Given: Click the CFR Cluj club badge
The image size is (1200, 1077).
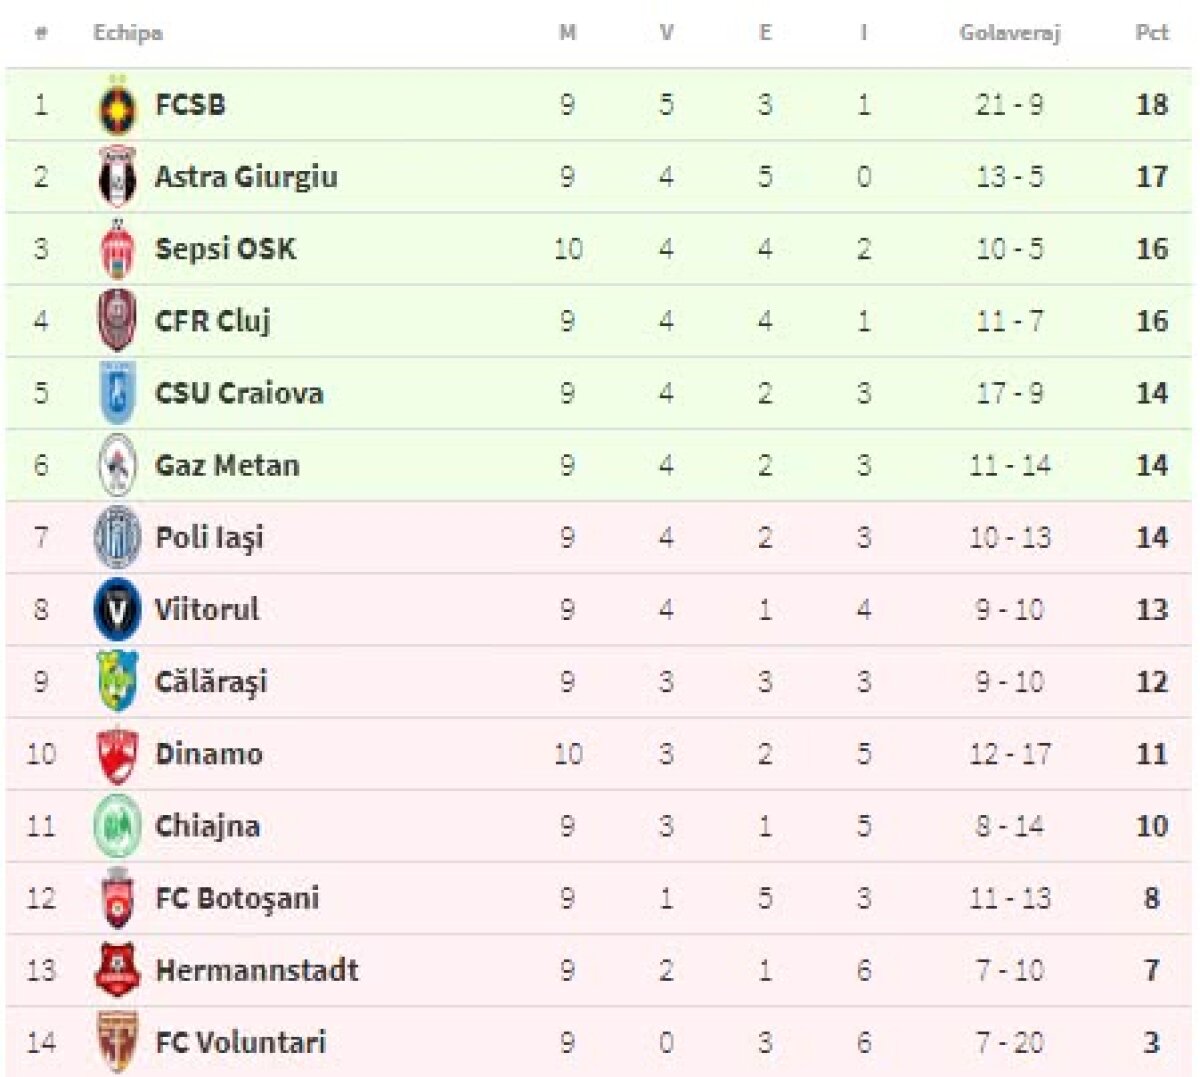Looking at the screenshot, I should tap(118, 322).
